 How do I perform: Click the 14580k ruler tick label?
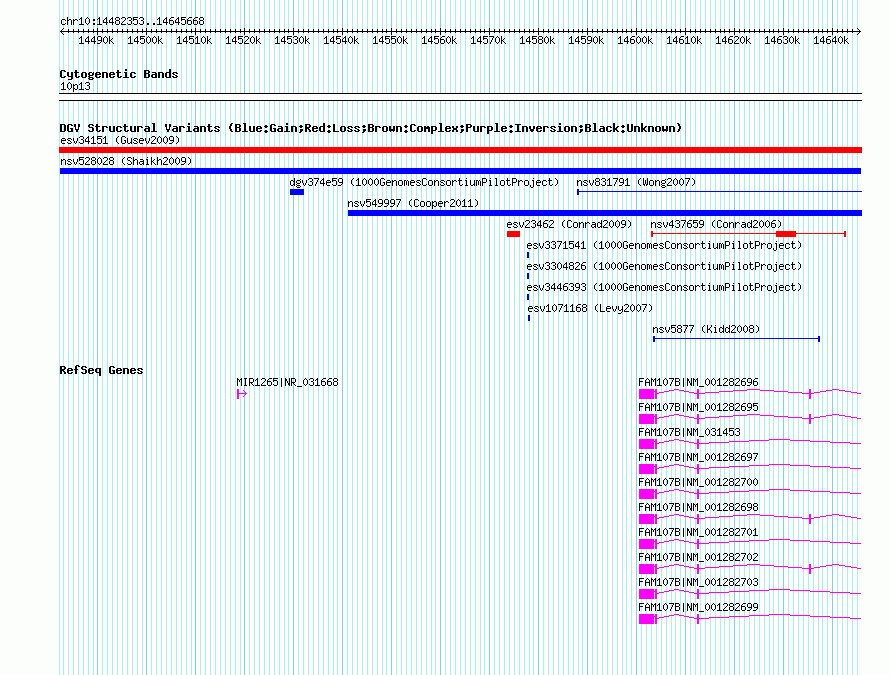click(537, 40)
